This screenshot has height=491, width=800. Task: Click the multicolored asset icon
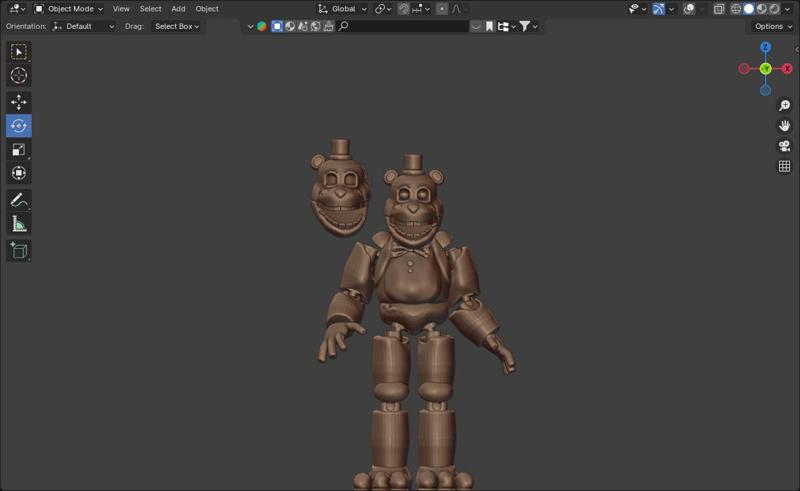point(262,27)
